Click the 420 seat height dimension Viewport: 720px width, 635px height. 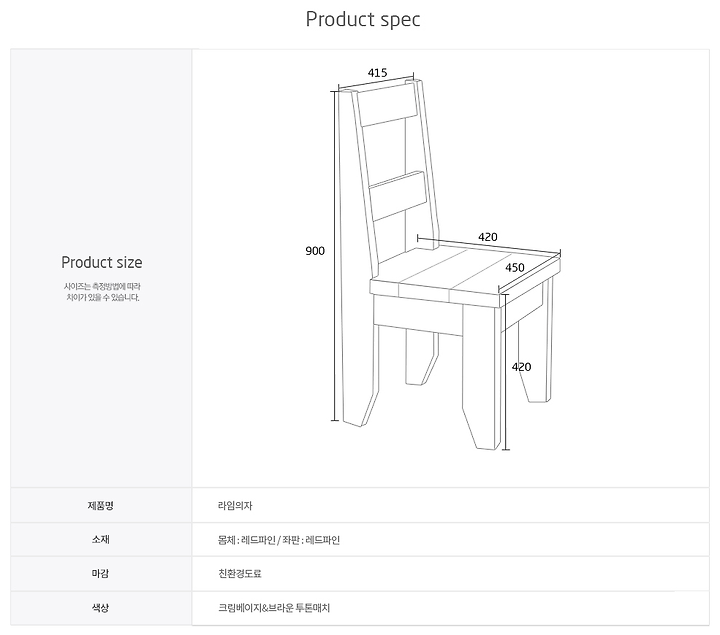pos(521,367)
